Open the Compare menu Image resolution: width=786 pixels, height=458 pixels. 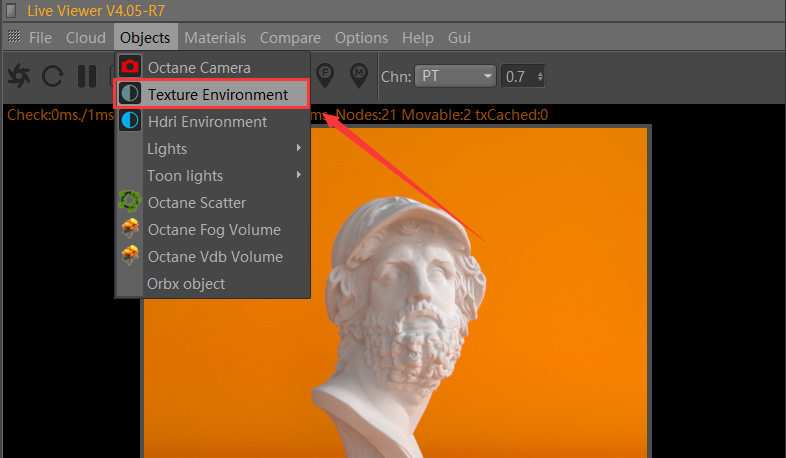pyautogui.click(x=290, y=38)
